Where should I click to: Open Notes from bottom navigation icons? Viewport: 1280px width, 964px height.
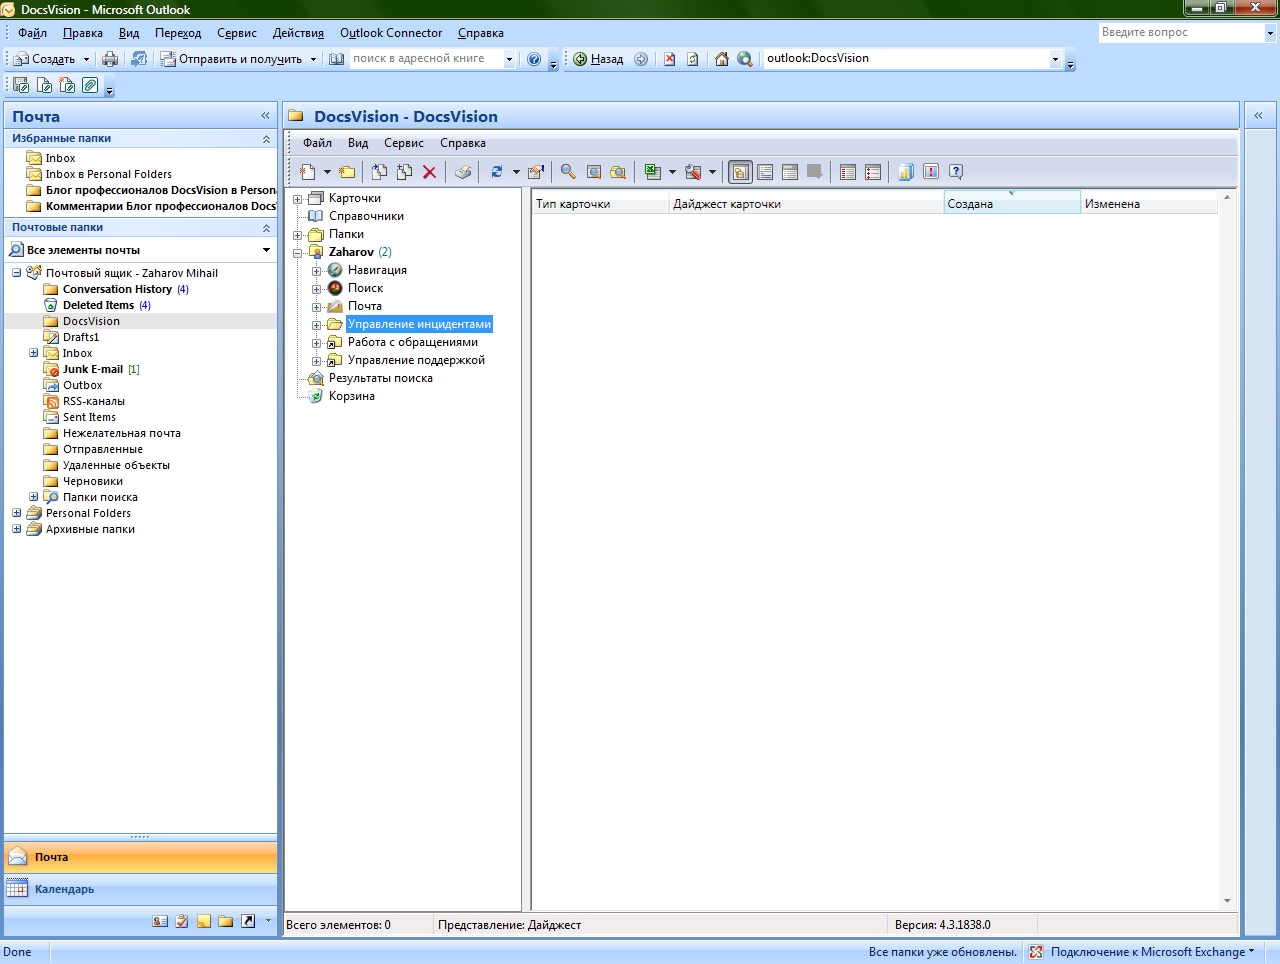coord(204,921)
